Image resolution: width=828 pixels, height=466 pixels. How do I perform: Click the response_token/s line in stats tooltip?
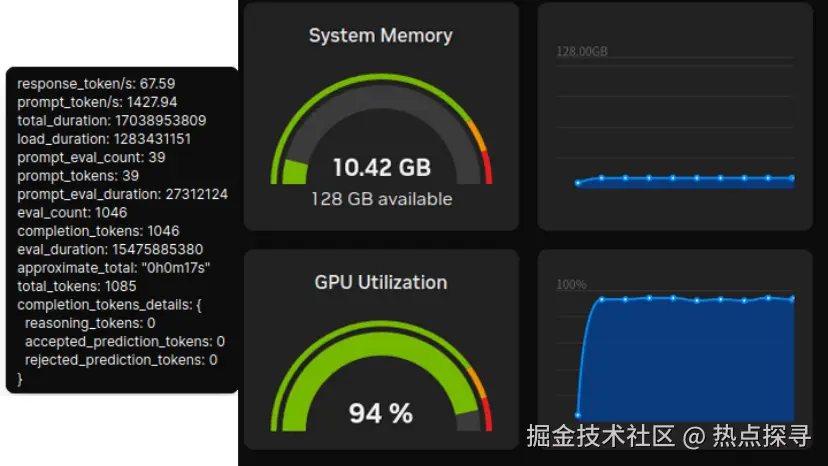[x=96, y=84]
